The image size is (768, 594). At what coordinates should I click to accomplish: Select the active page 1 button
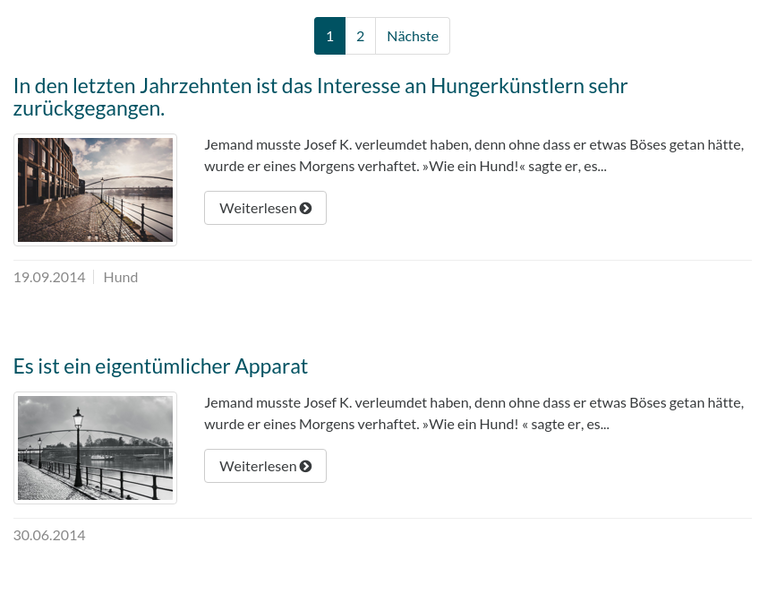tap(330, 36)
